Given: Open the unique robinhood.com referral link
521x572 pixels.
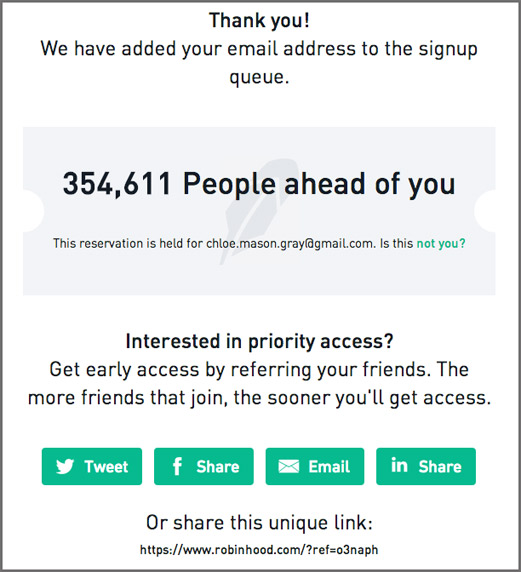Looking at the screenshot, I should click(259, 550).
